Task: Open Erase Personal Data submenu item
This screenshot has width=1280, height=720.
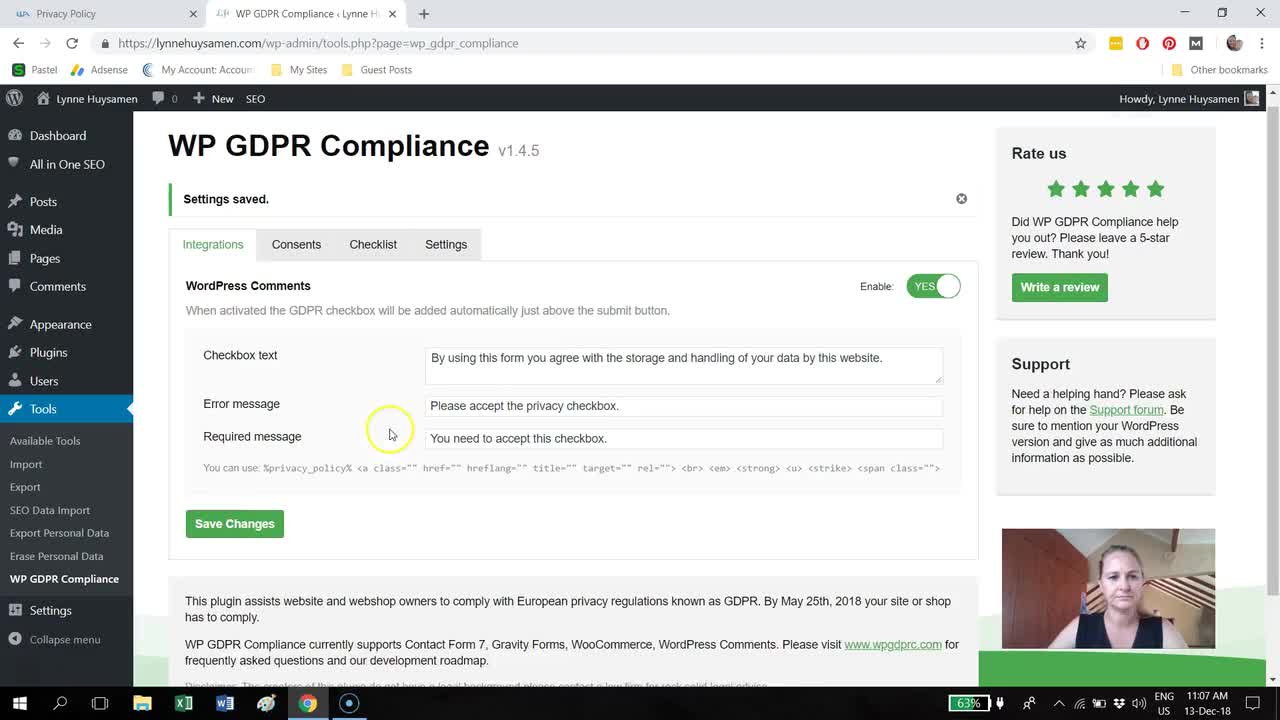Action: pyautogui.click(x=56, y=556)
